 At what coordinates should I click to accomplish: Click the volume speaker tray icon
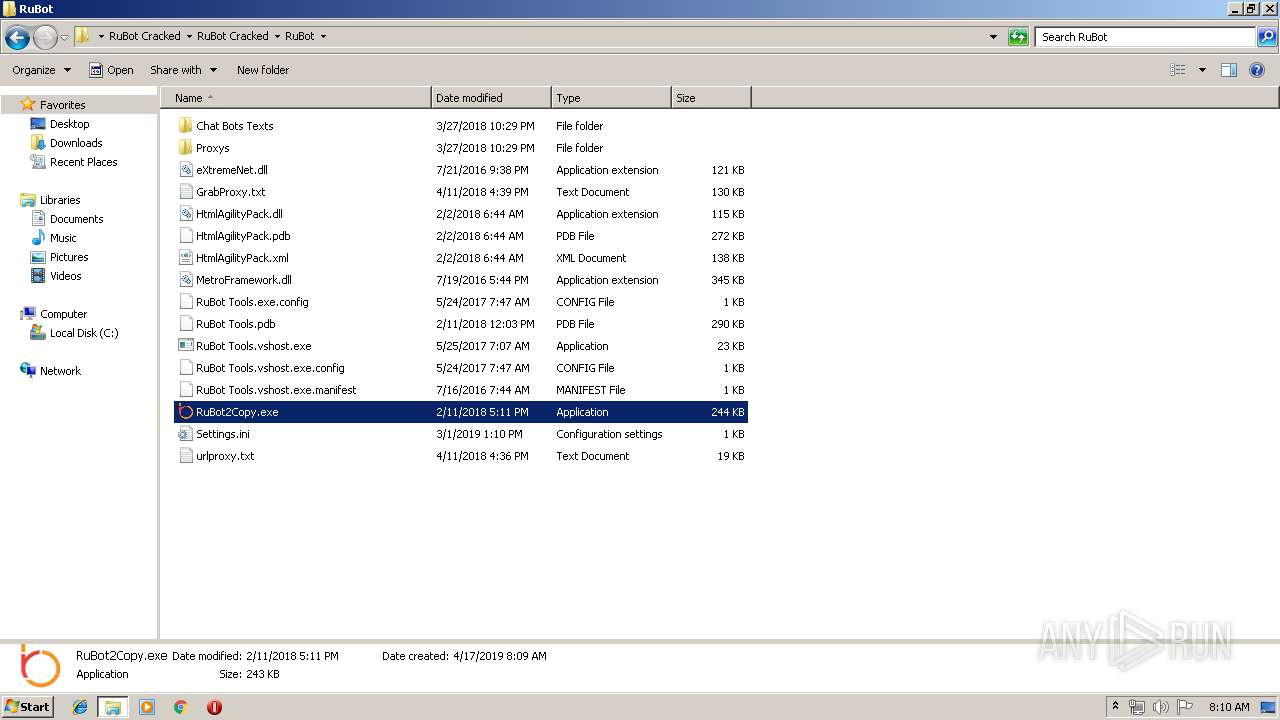click(1160, 707)
